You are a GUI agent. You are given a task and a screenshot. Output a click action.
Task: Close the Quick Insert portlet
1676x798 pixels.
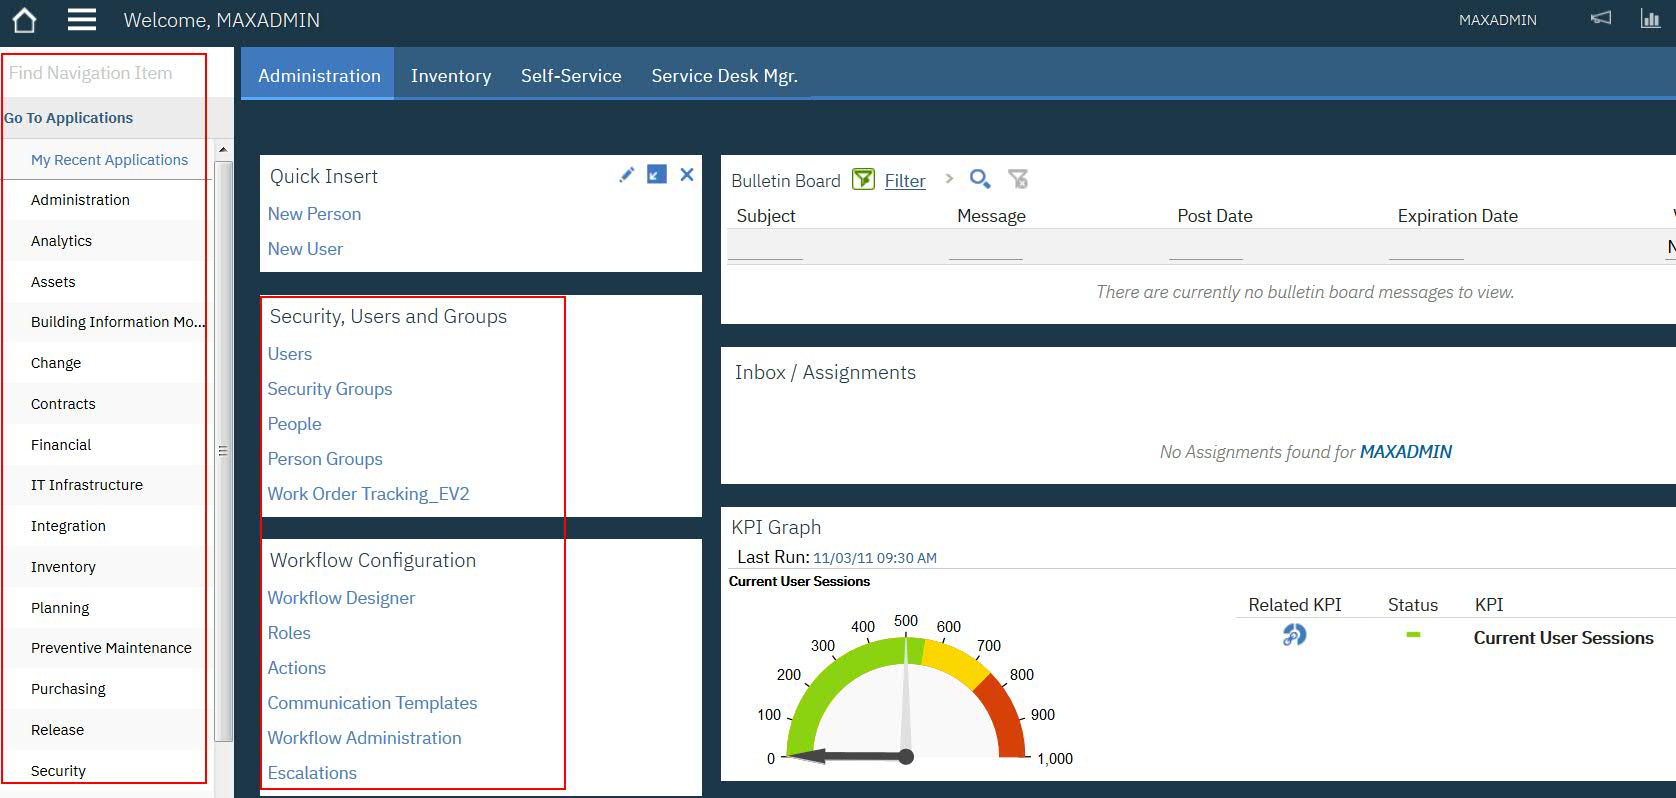point(687,174)
